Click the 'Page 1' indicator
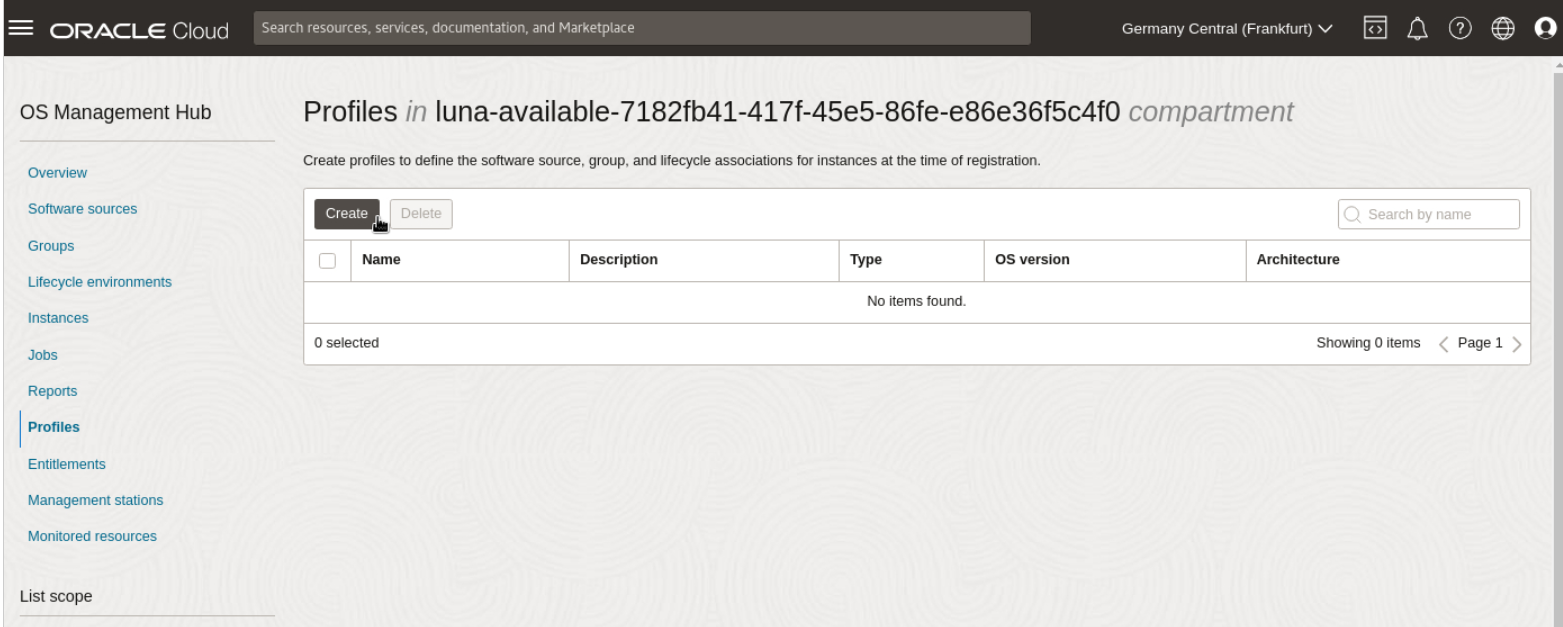 [x=1480, y=343]
